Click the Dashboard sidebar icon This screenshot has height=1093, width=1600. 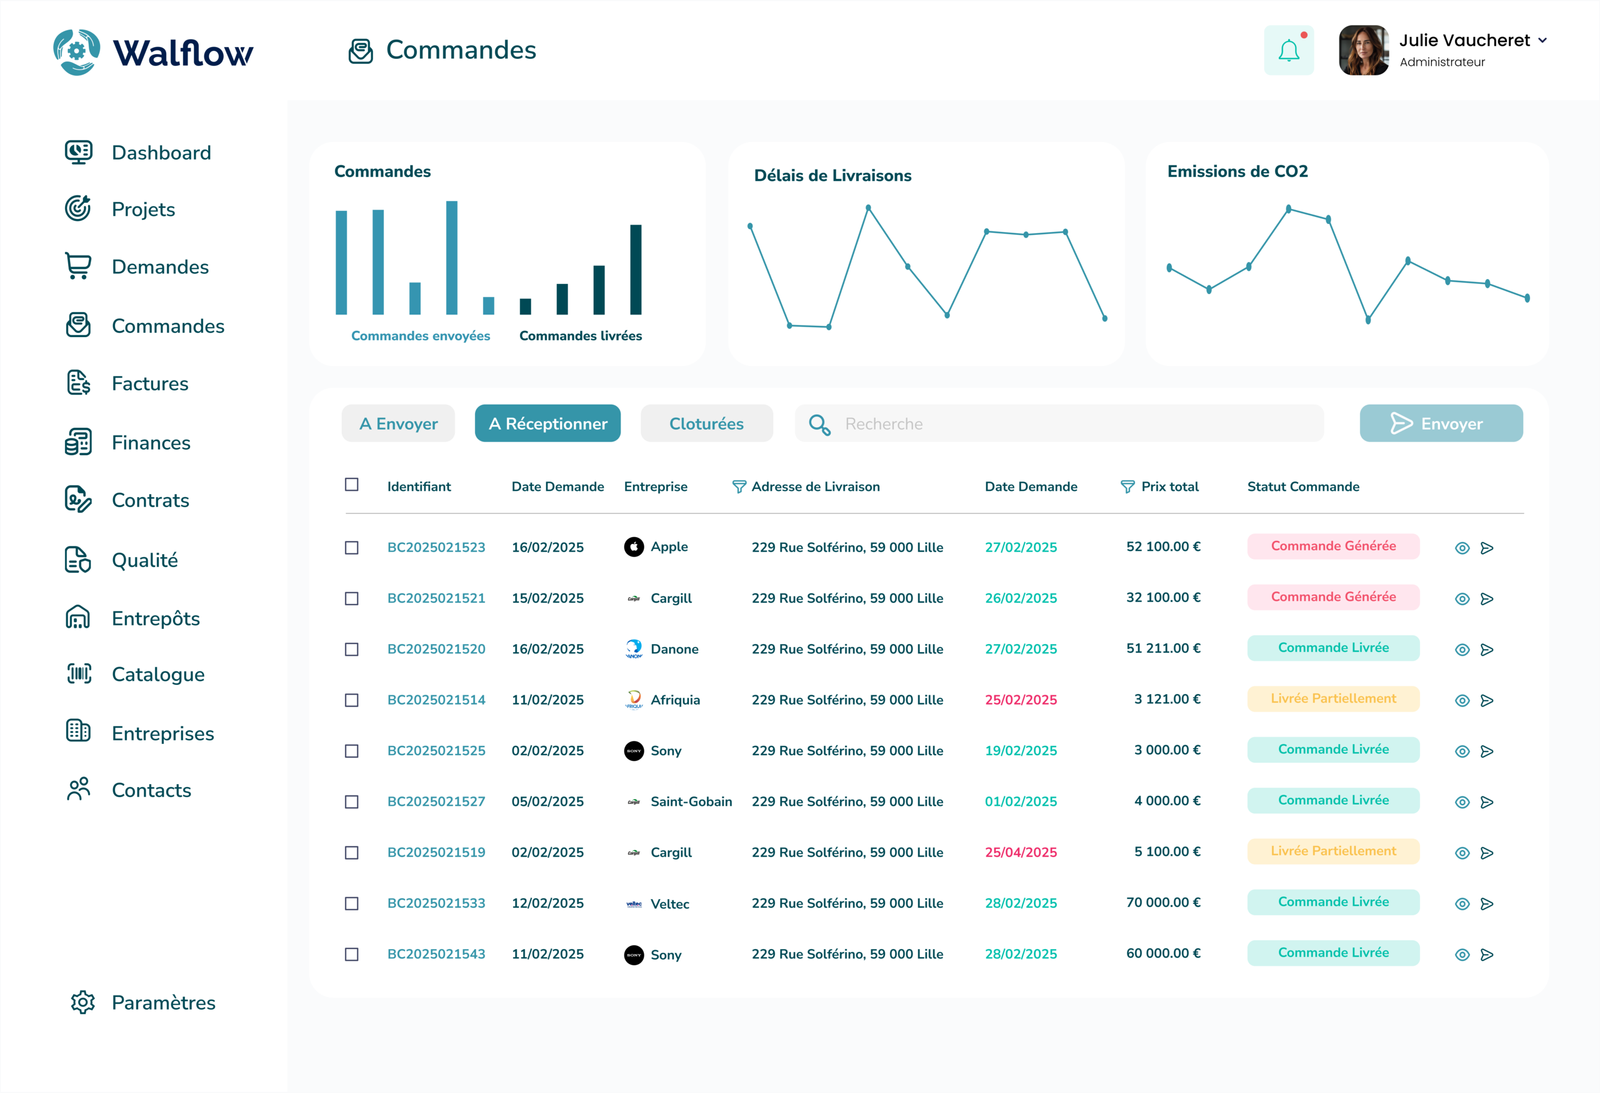[78, 152]
